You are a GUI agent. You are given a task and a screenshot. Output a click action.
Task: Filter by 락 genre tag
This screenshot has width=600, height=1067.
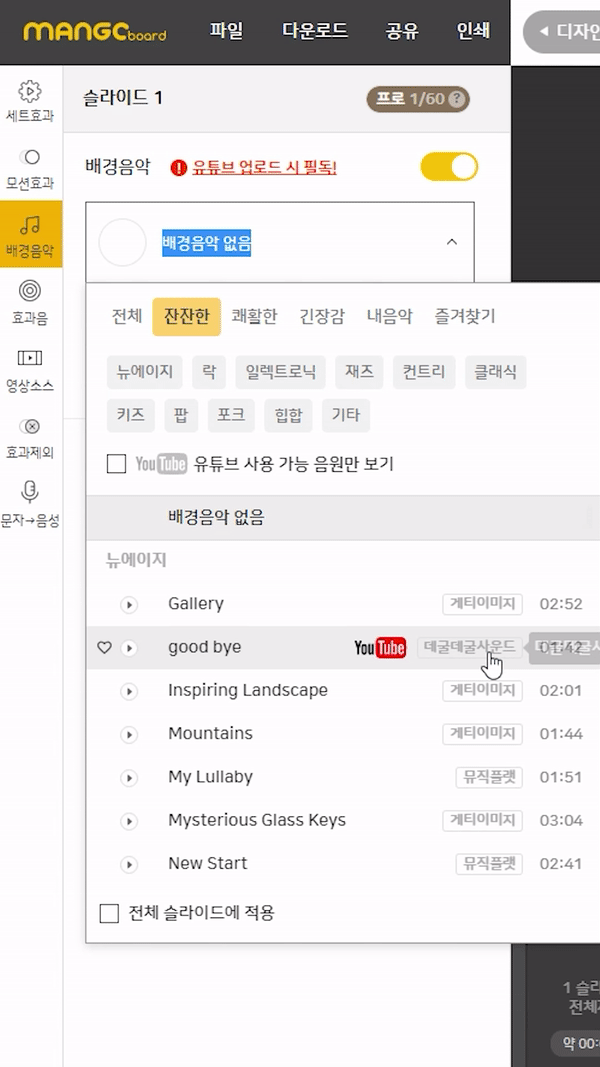pos(210,372)
